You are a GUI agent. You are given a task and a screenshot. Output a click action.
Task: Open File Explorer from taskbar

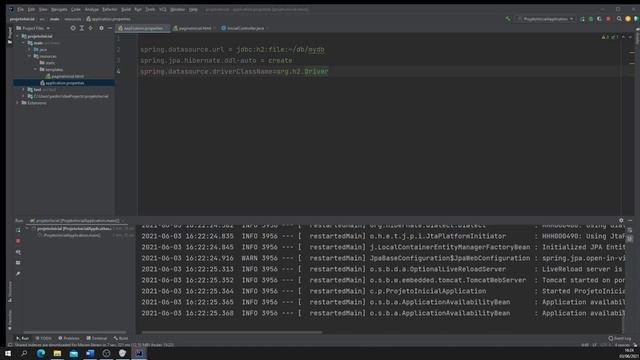pos(57,353)
